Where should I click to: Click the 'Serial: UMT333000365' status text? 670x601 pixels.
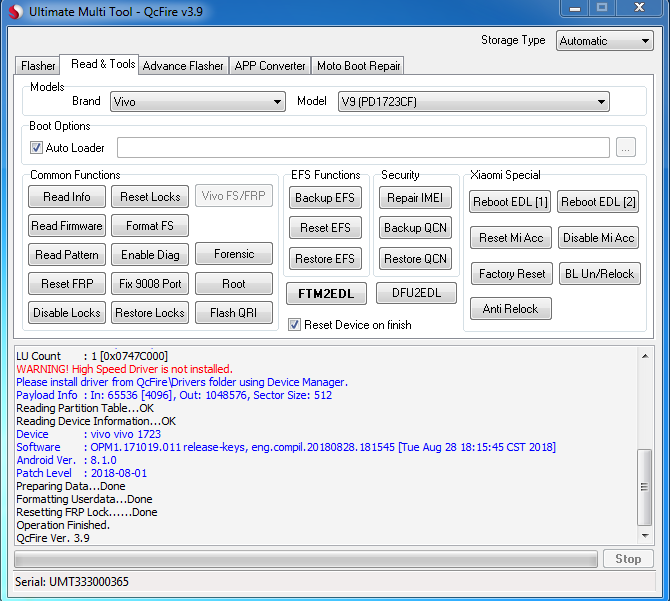(72, 582)
